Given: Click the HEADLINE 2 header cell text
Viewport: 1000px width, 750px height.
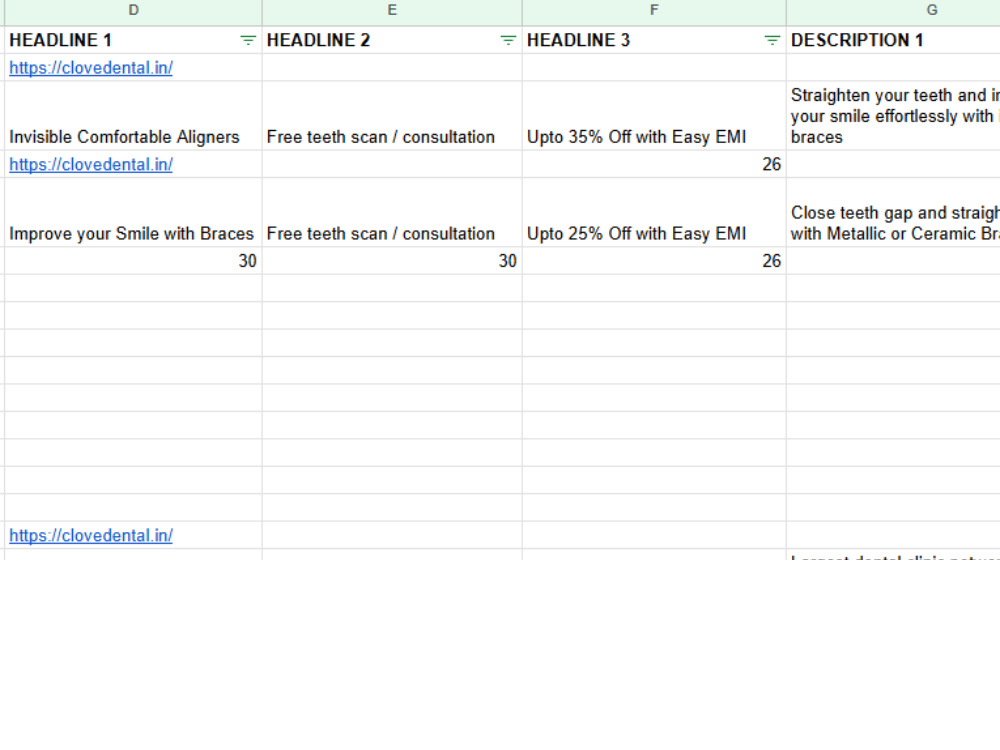Looking at the screenshot, I should (x=318, y=40).
